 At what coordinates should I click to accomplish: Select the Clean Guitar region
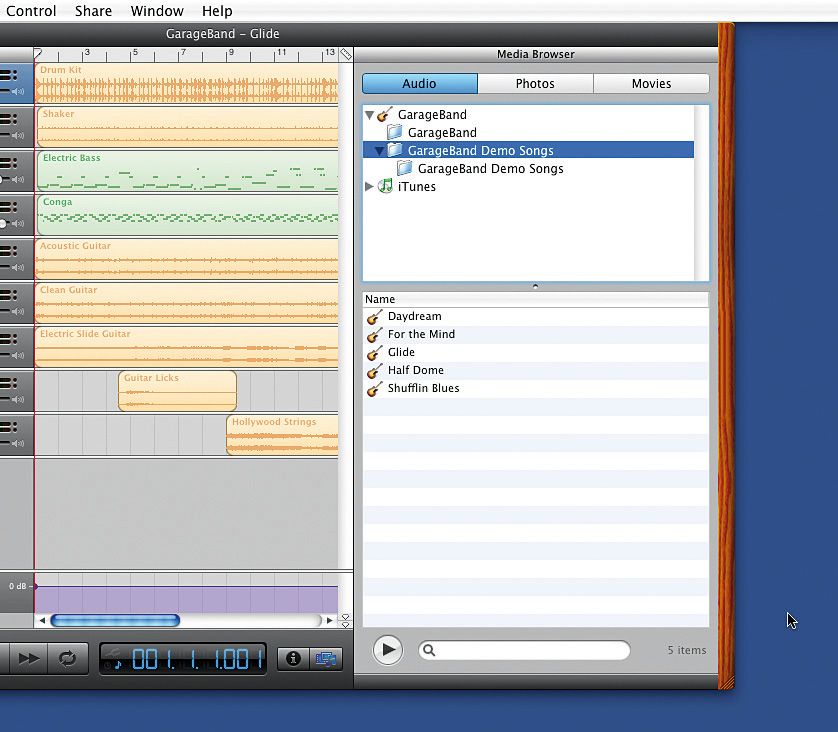point(187,303)
